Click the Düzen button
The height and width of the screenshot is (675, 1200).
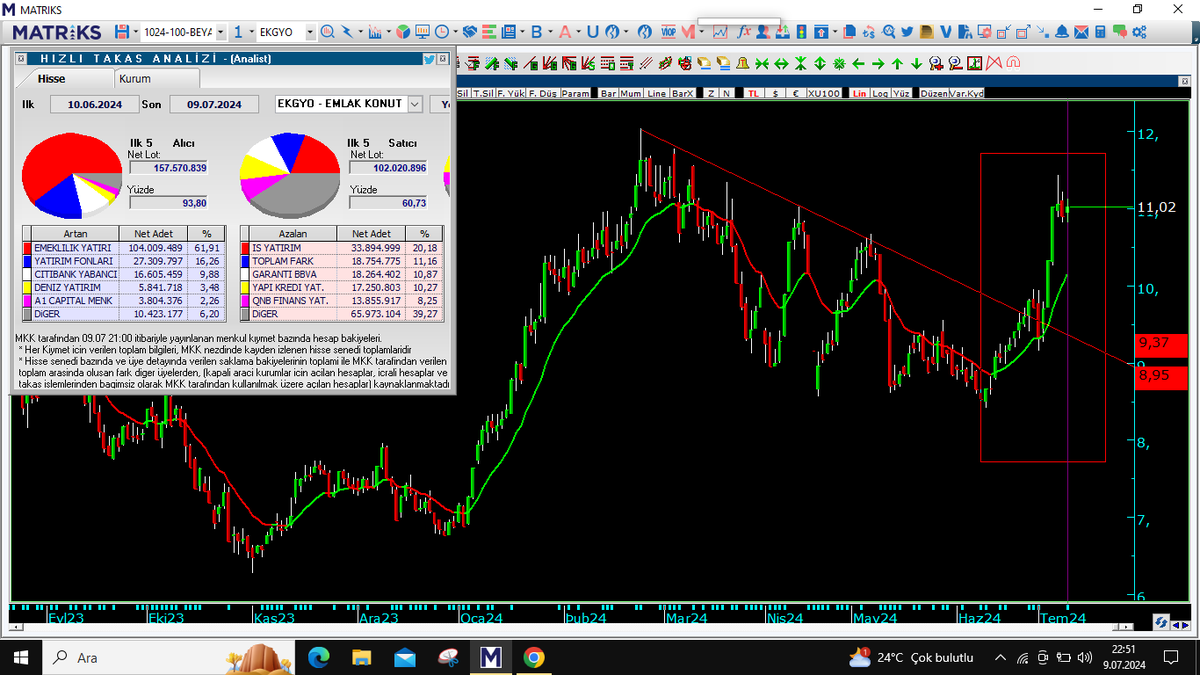[932, 93]
